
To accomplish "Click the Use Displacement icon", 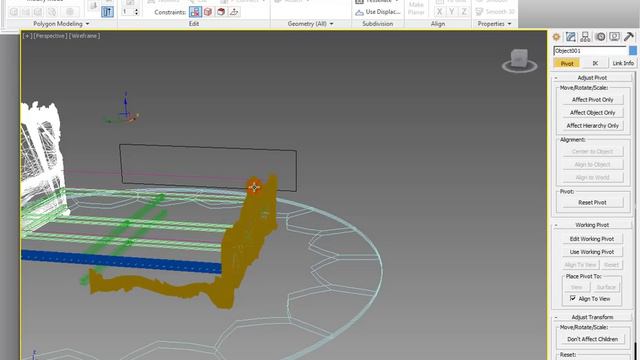I will (359, 12).
